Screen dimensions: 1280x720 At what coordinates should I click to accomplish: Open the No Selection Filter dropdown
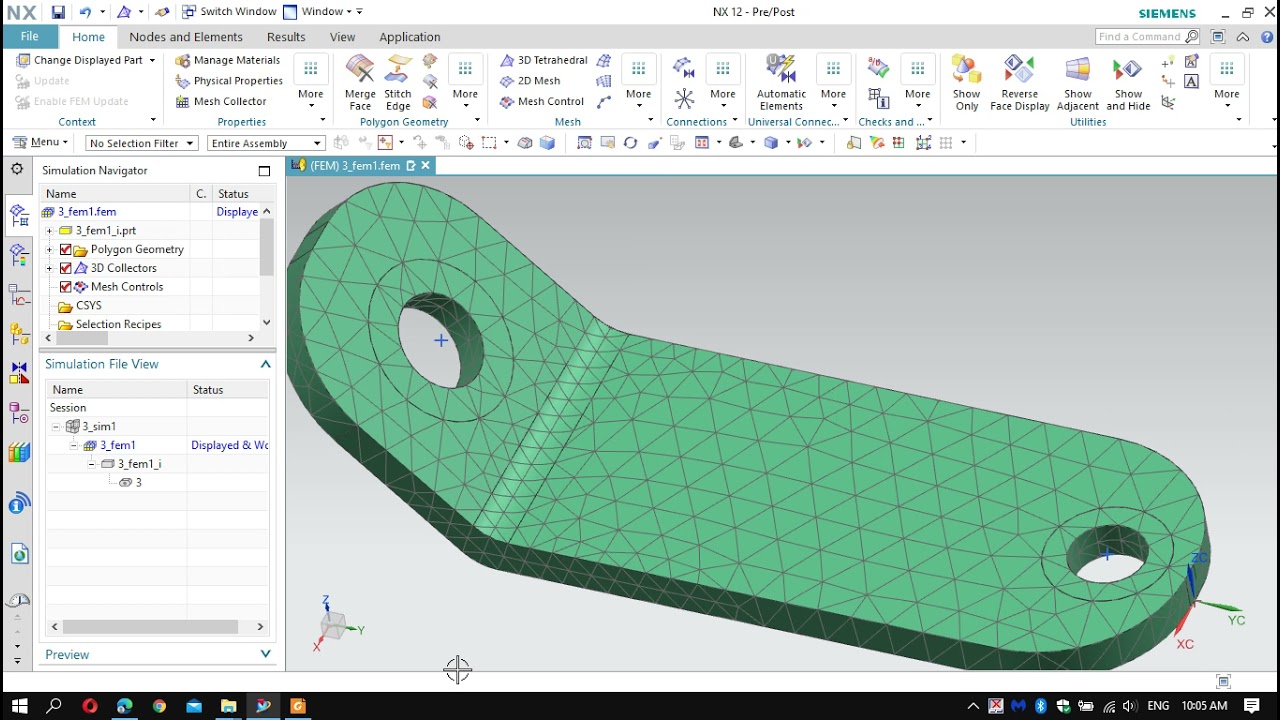tap(141, 143)
